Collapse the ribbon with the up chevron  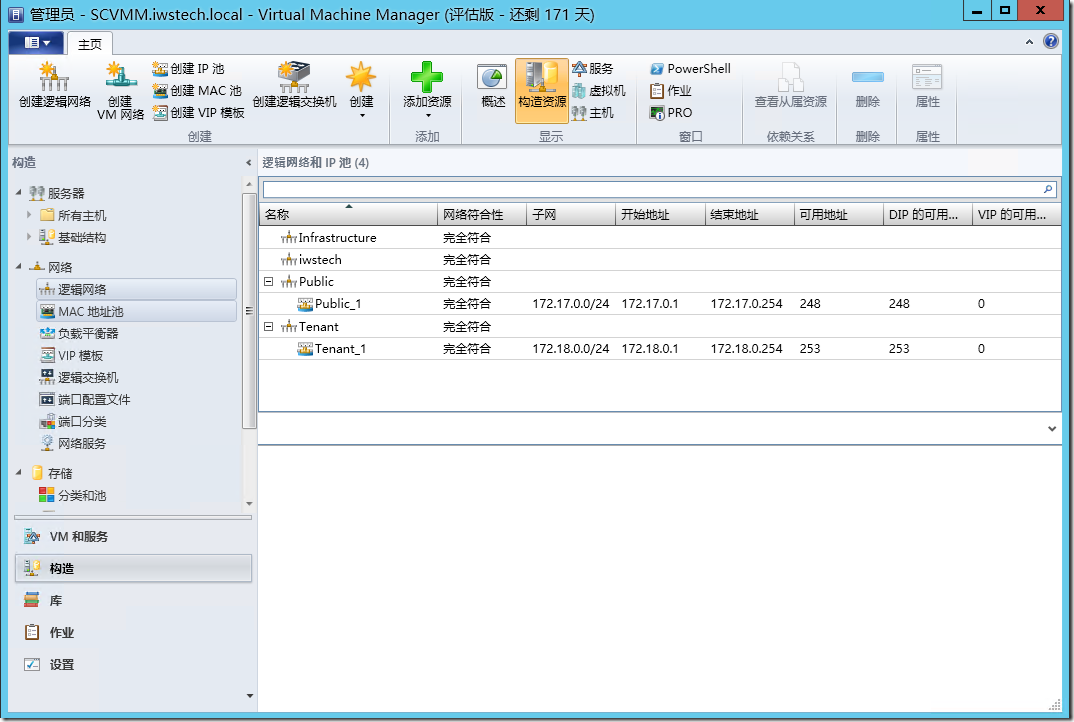coord(1029,42)
